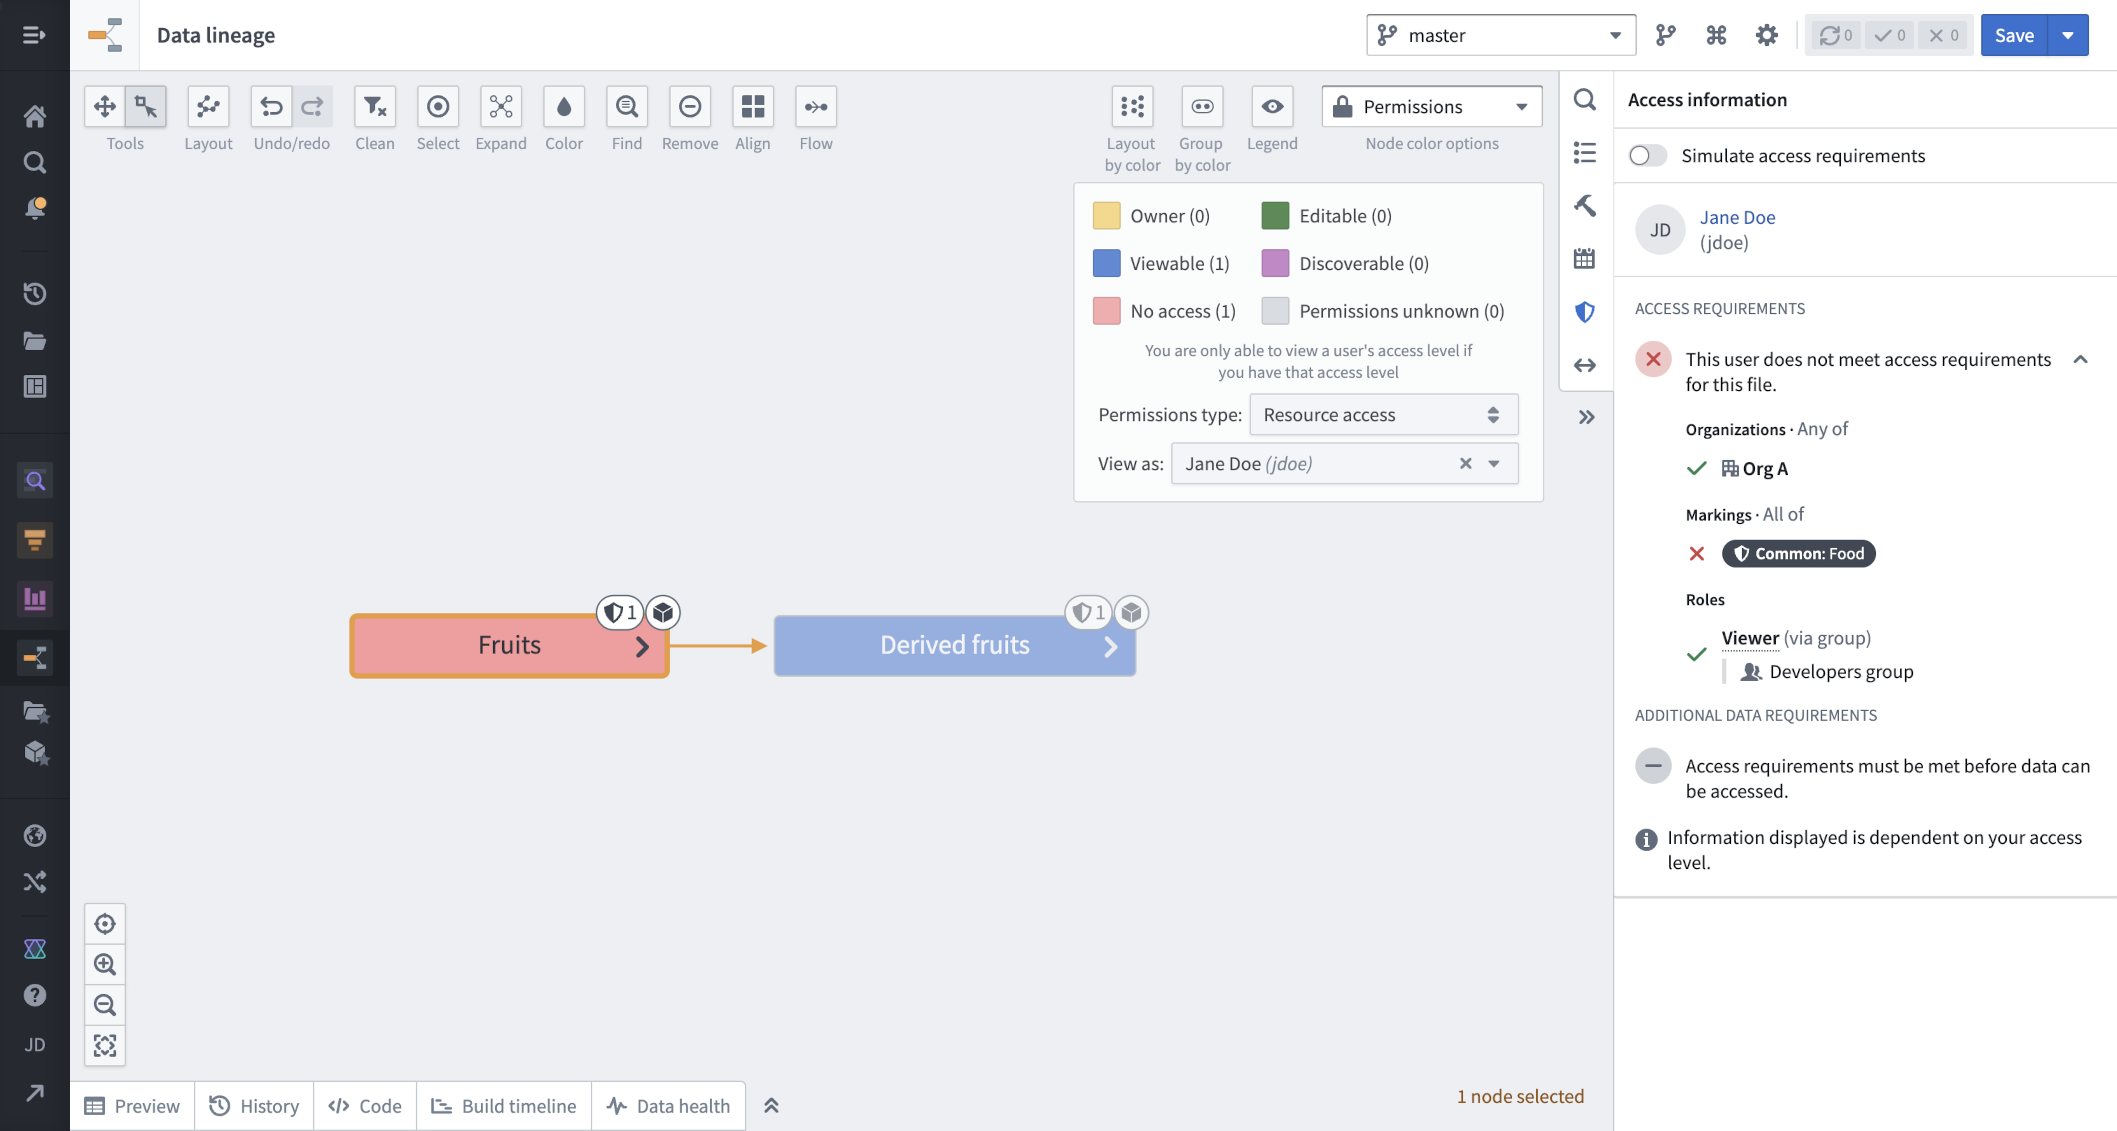2117x1131 pixels.
Task: Click the Redo arrow icon
Action: click(313, 107)
